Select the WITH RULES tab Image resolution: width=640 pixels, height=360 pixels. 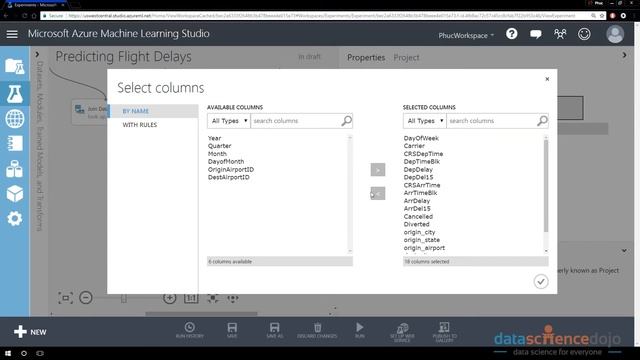pos(140,125)
